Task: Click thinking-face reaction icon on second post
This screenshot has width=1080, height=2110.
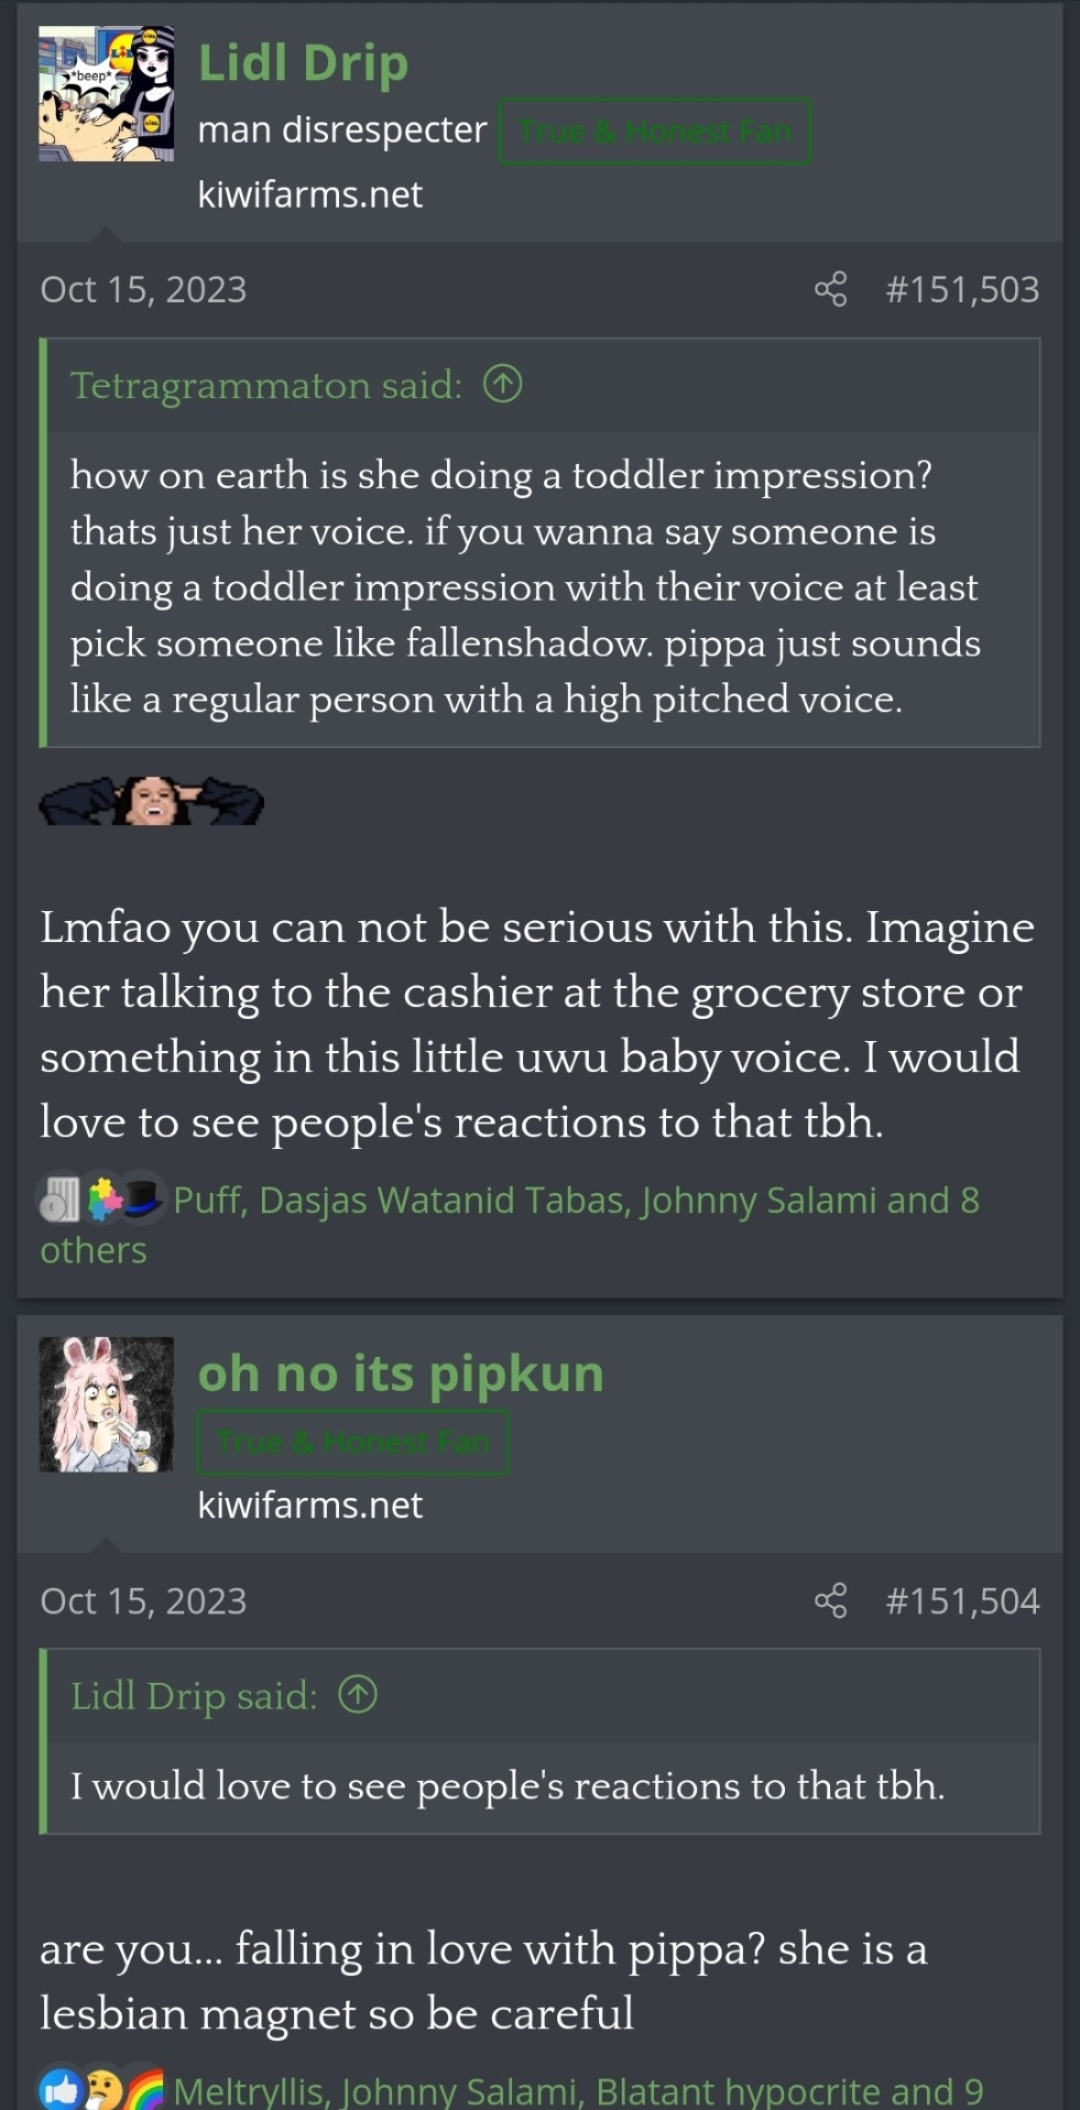Action: [102, 2089]
